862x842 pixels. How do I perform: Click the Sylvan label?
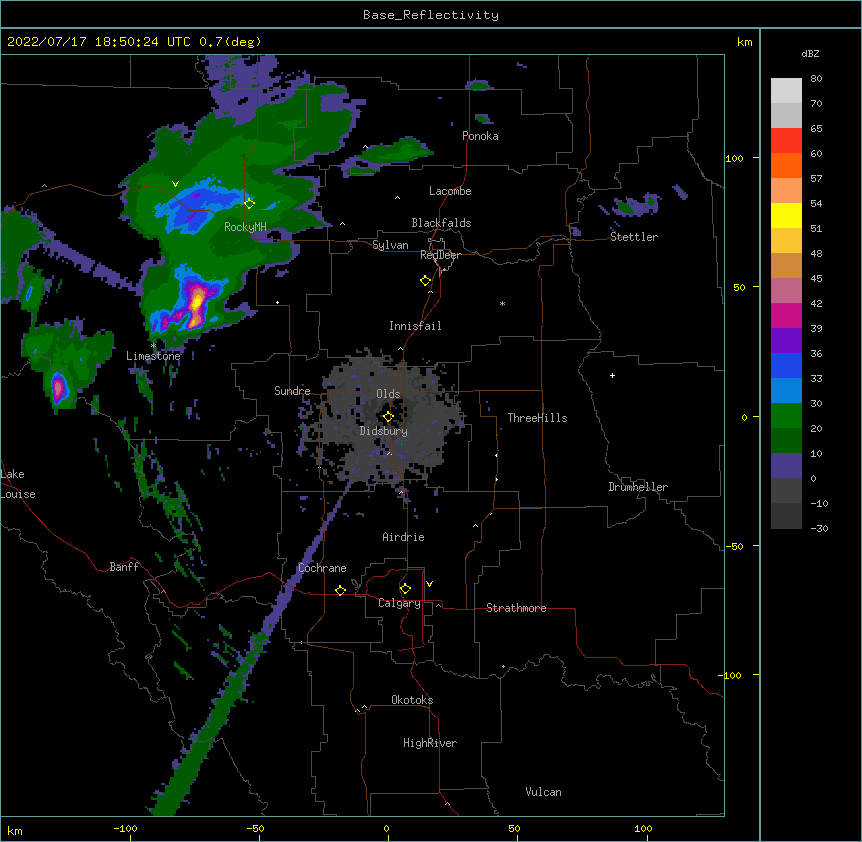tap(390, 245)
